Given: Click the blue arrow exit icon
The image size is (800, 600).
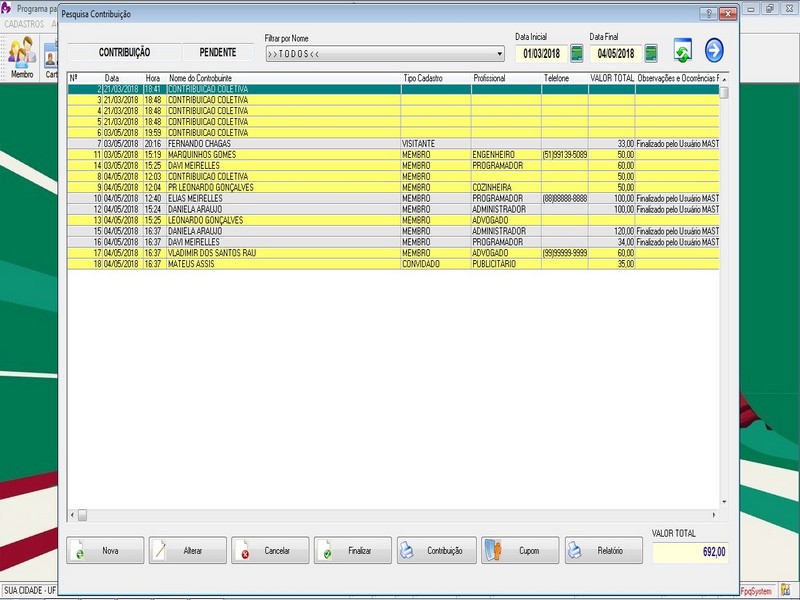Looking at the screenshot, I should (x=714, y=50).
